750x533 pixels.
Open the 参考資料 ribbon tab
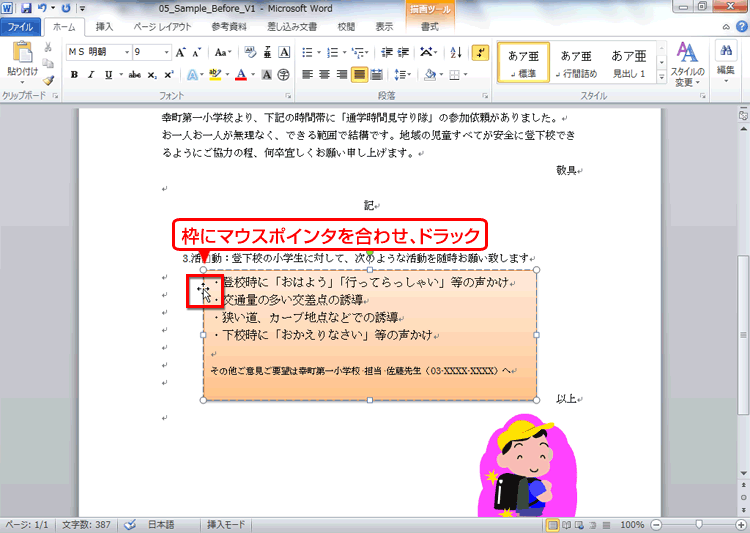[229, 27]
